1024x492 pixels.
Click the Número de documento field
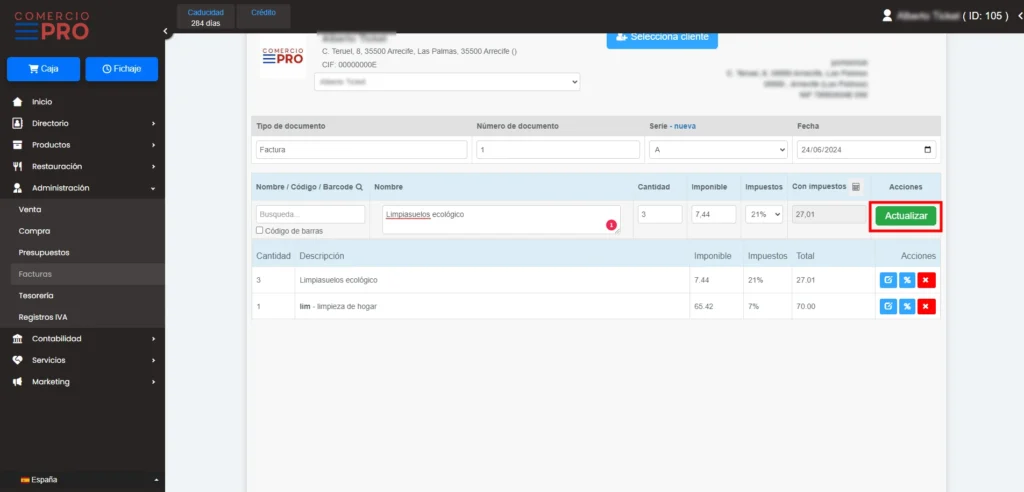(558, 150)
